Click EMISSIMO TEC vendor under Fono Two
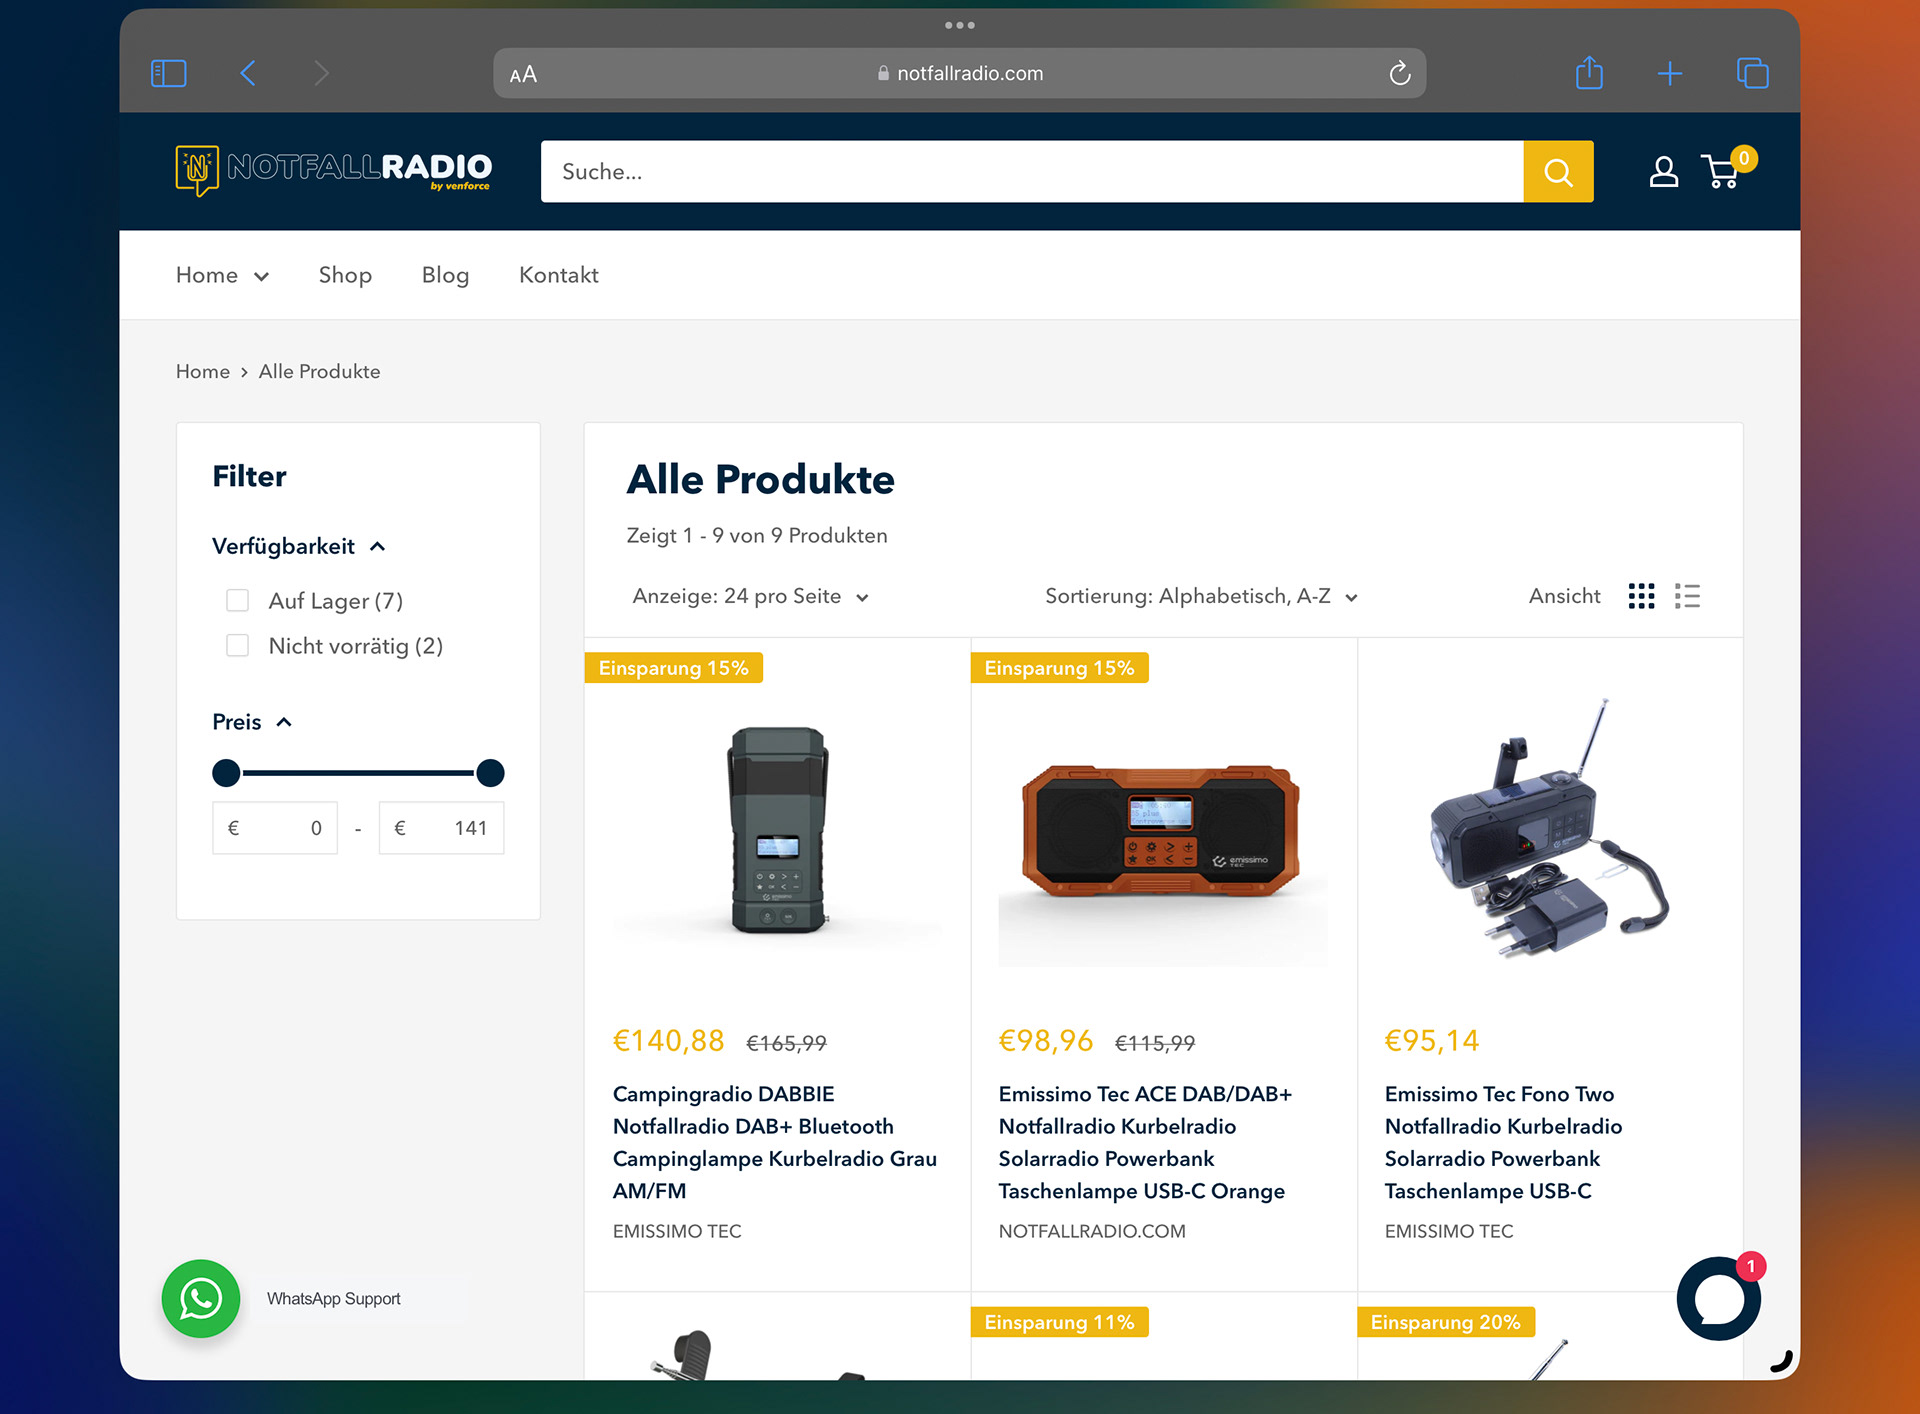Viewport: 1920px width, 1414px height. click(1449, 1231)
